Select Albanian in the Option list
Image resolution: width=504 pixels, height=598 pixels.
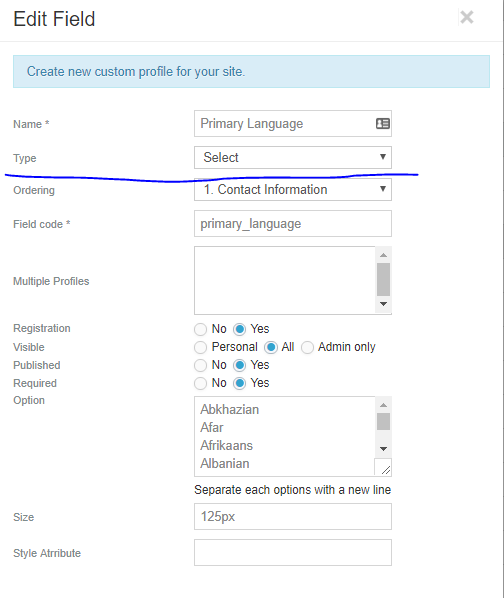click(x=225, y=463)
